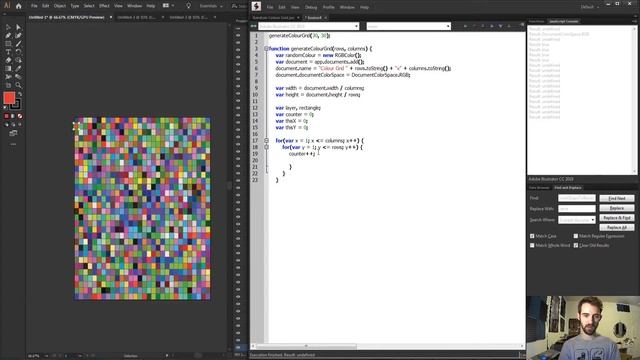Toggle the Match Case checkbox
This screenshot has height=360, width=640.
pyautogui.click(x=532, y=236)
